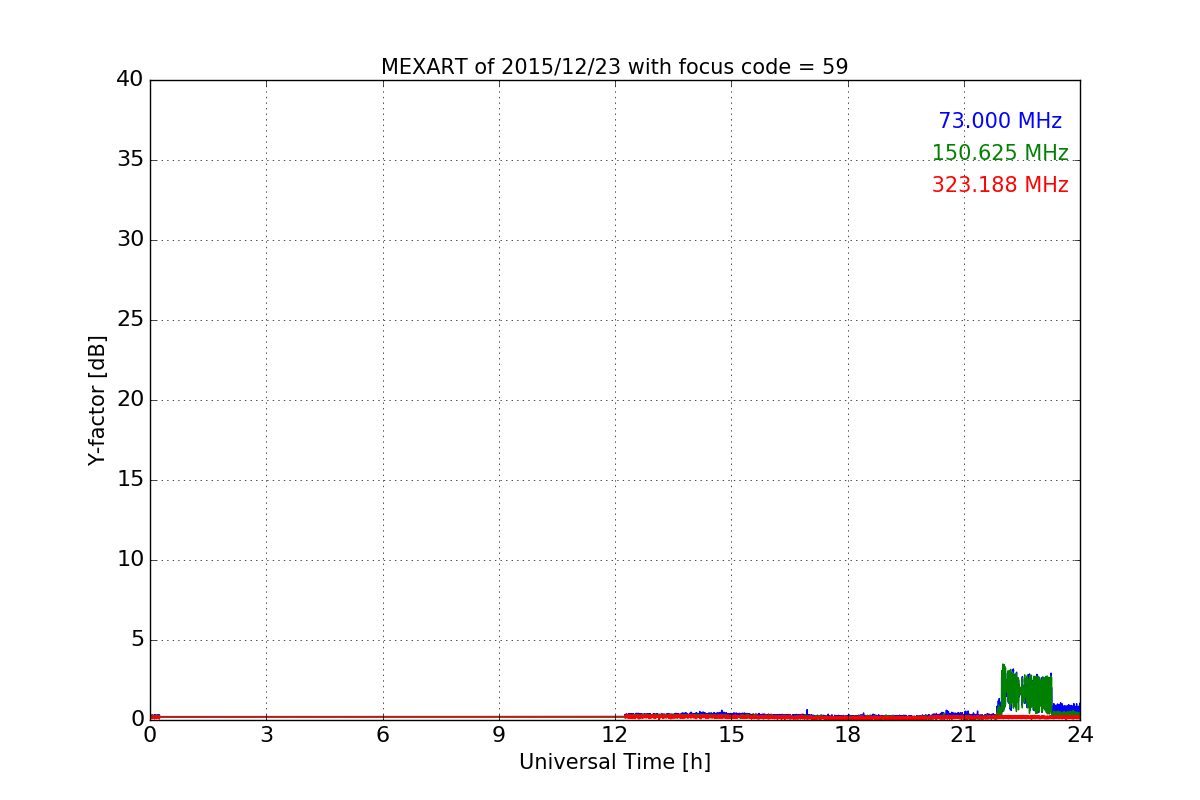Click the x-axis tick label 9
Viewport: 1200px width, 800px height.
pyautogui.click(x=499, y=735)
